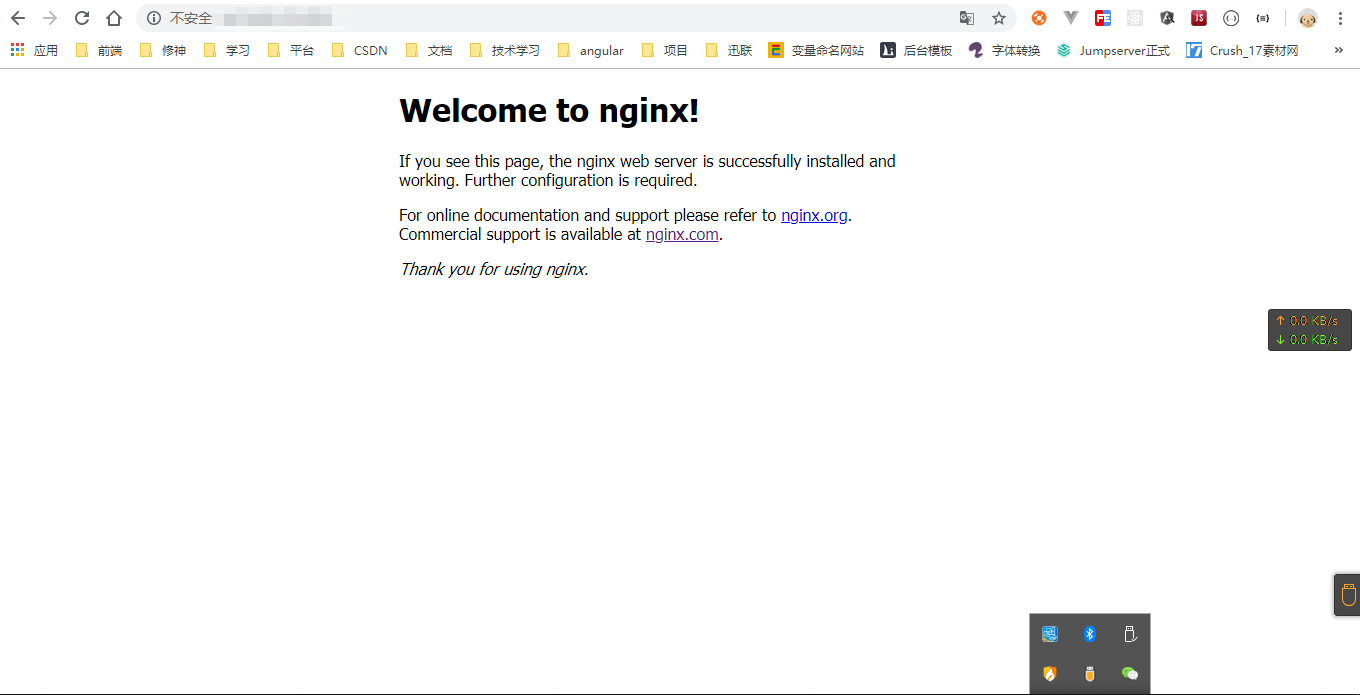
Task: Open the Vue devtools extension
Action: [x=1071, y=18]
